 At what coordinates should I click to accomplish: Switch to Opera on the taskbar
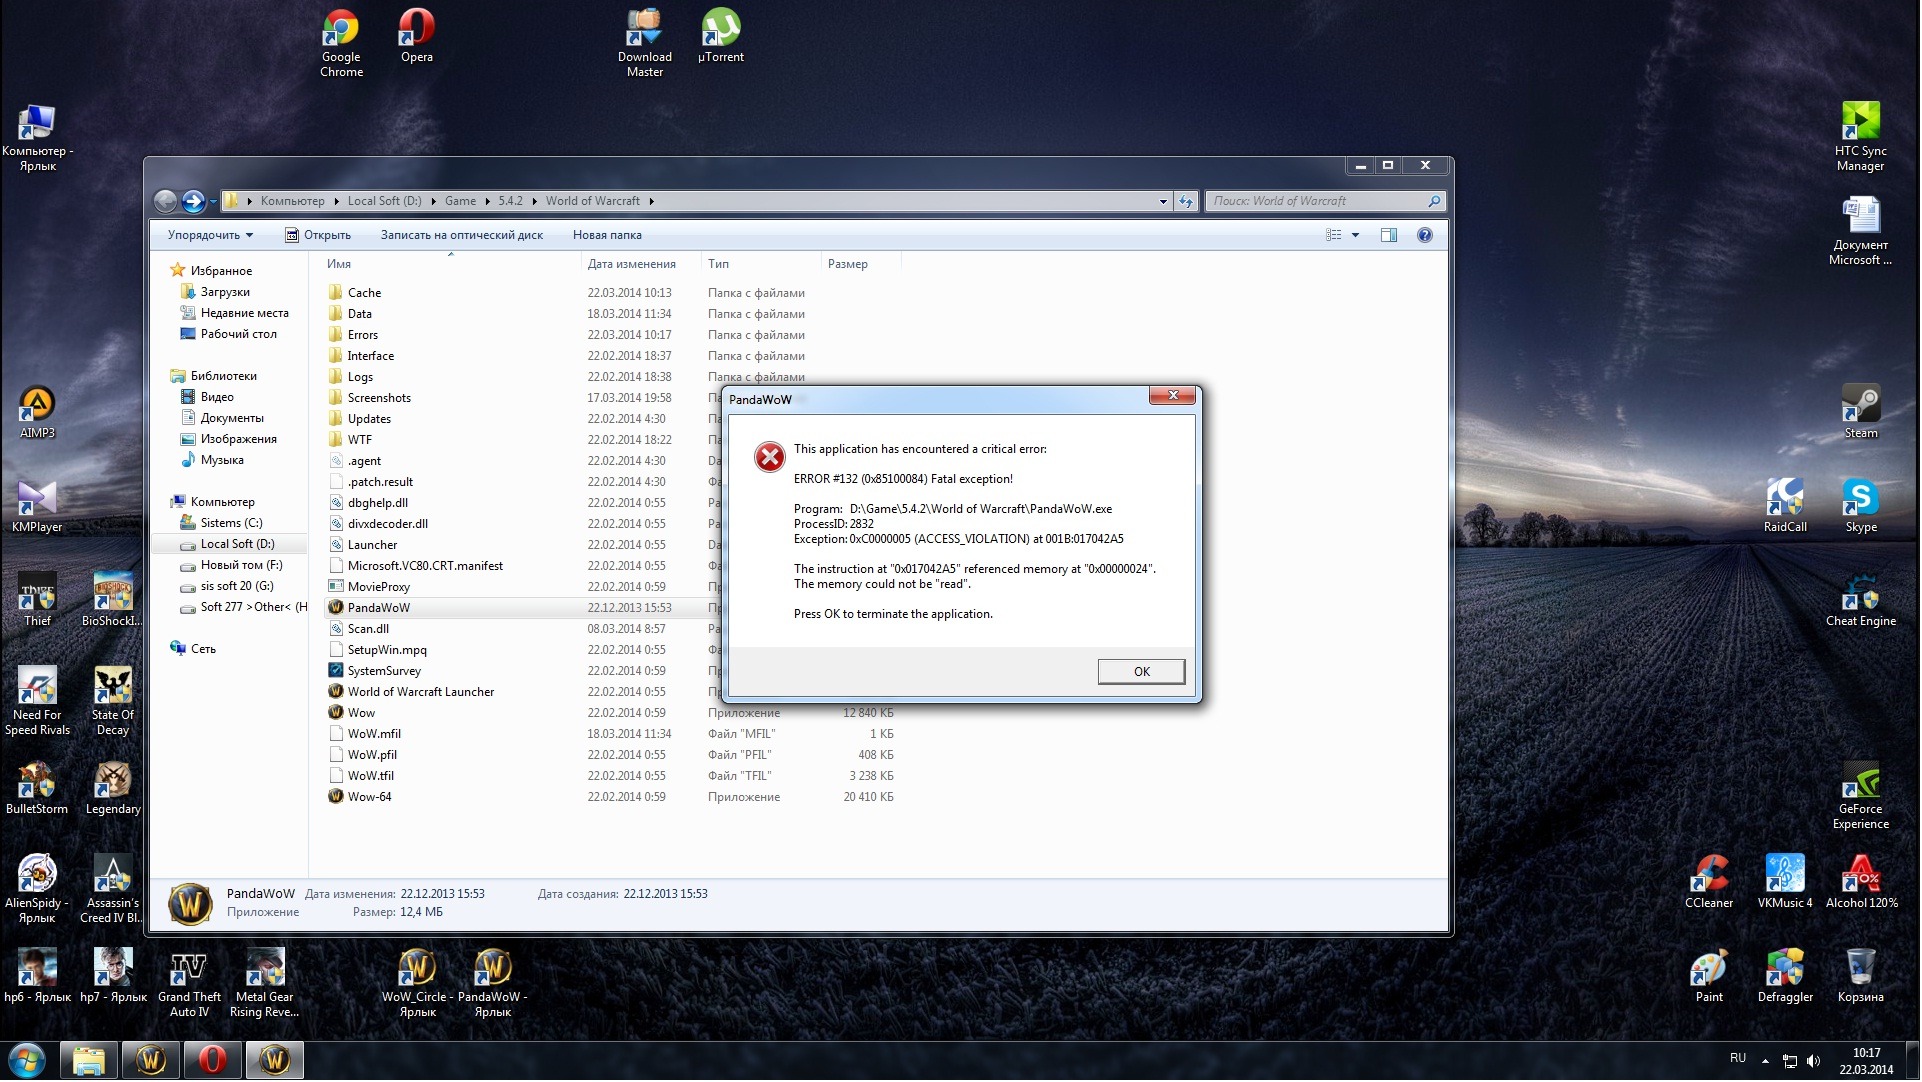click(x=212, y=1061)
